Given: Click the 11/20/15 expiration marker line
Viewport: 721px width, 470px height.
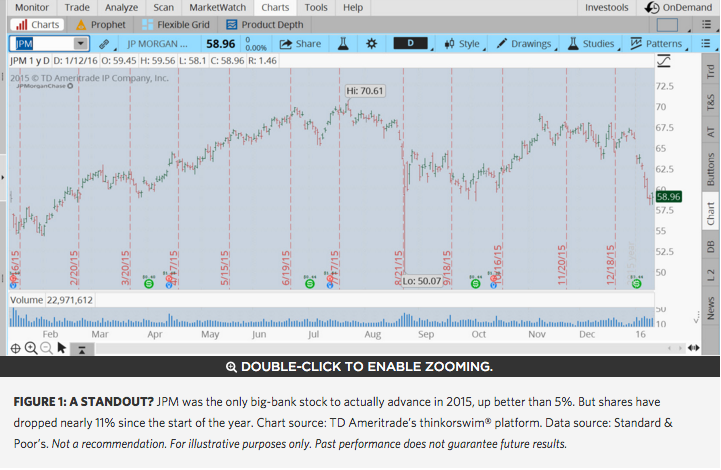Looking at the screenshot, I should coord(566,179).
